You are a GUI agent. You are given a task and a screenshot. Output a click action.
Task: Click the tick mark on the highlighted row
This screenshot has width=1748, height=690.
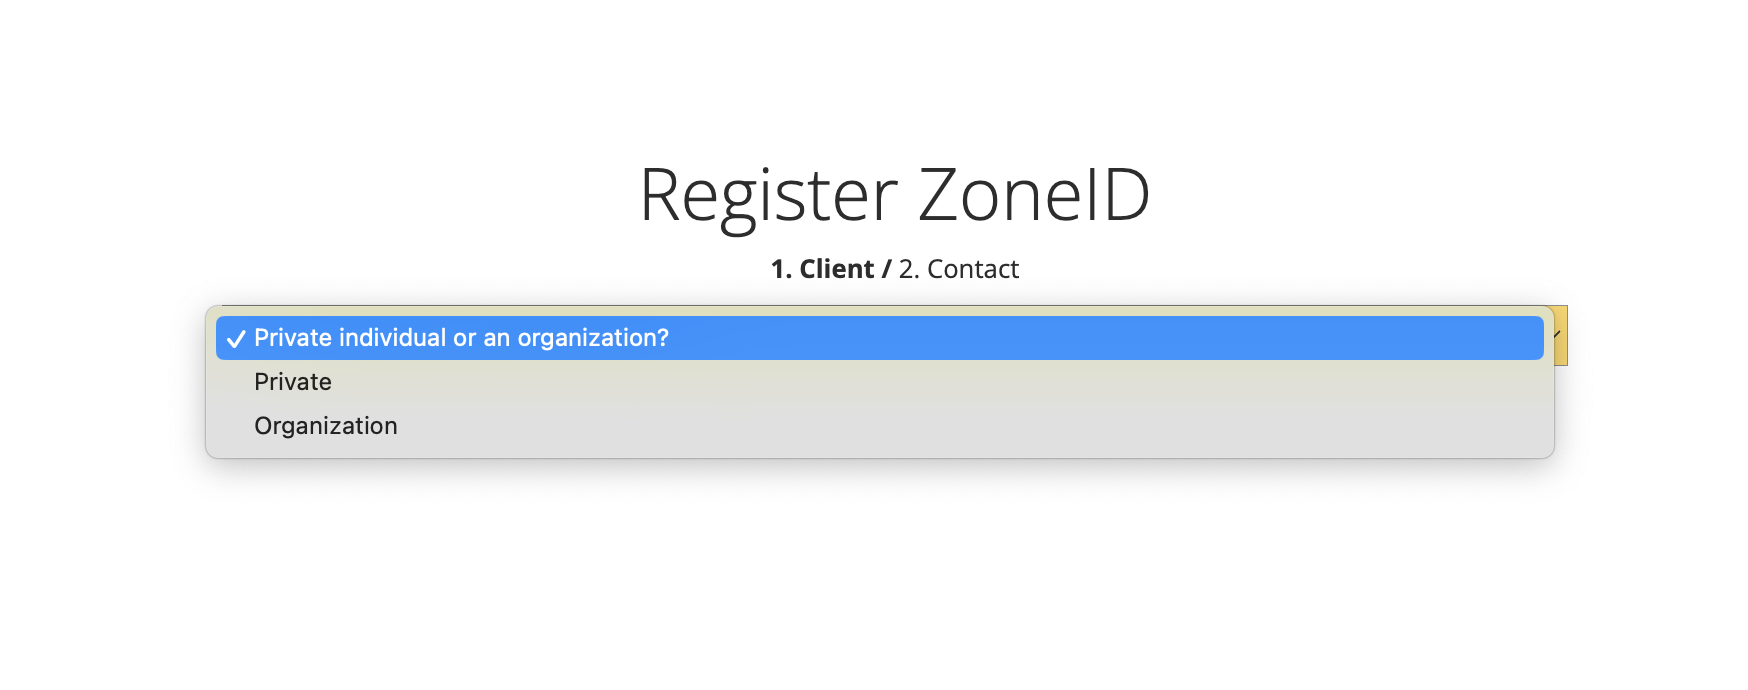coord(236,339)
